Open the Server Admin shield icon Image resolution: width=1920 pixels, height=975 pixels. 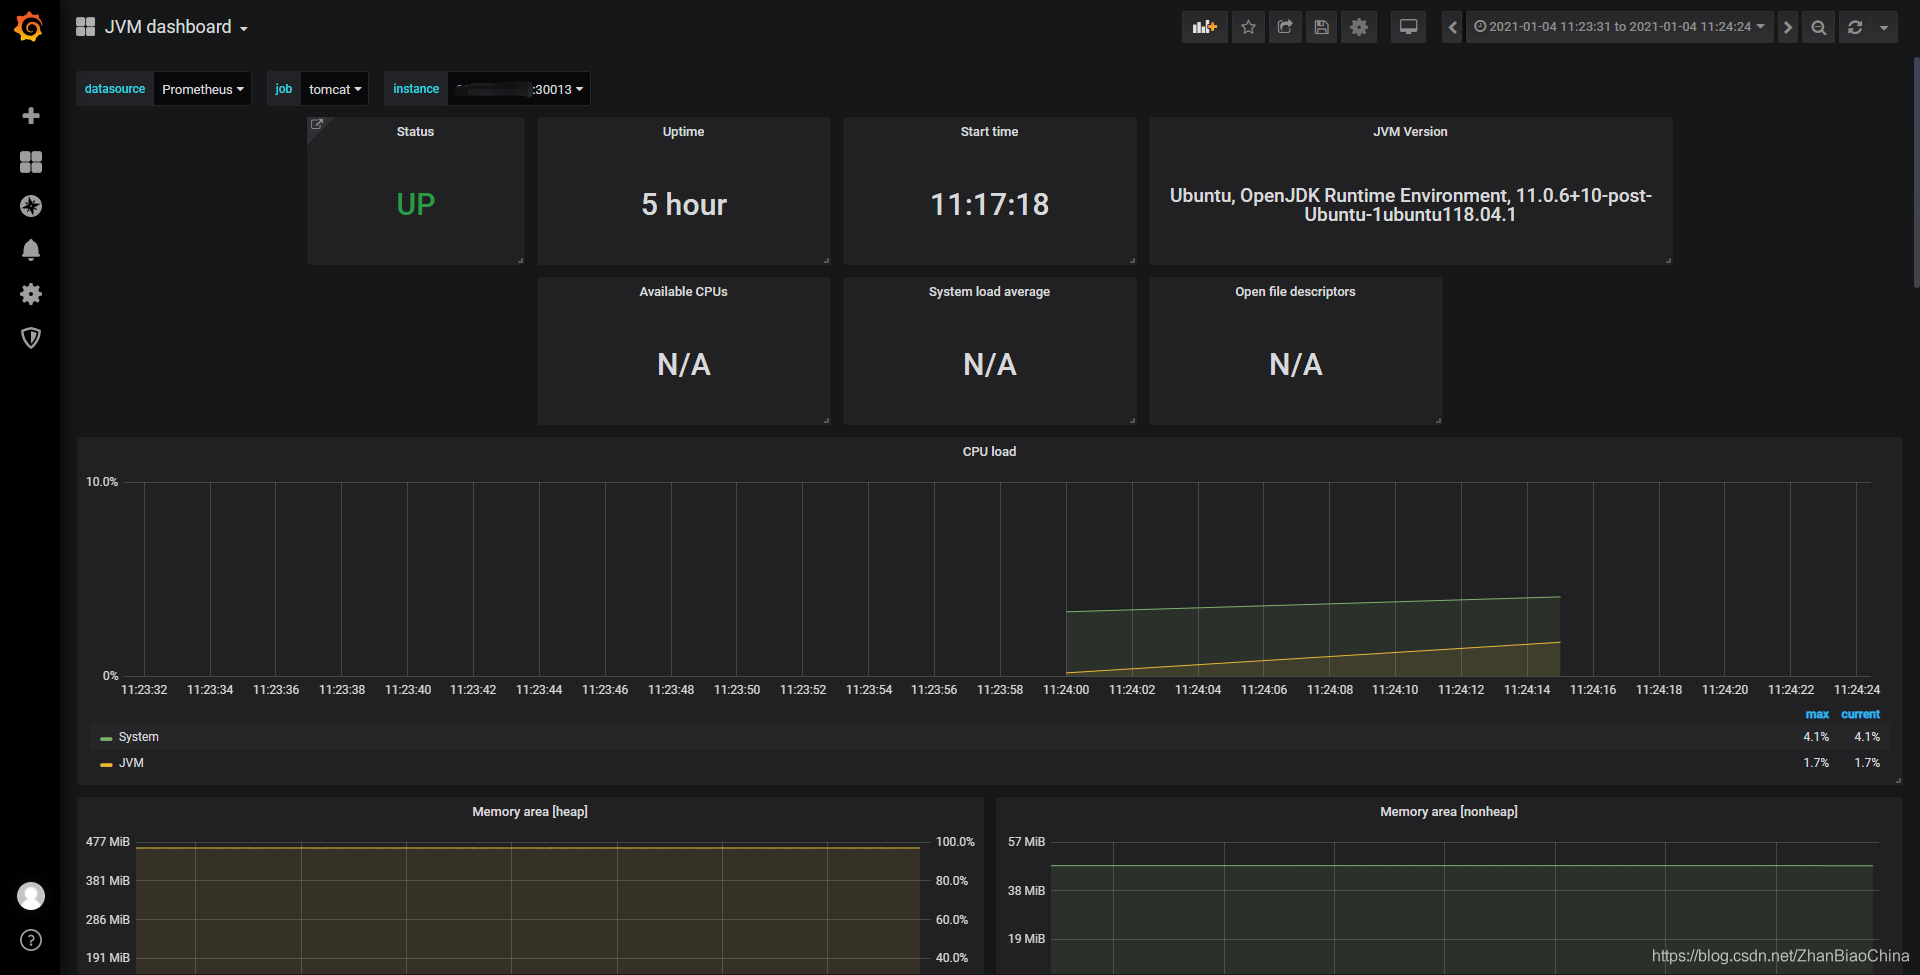pos(31,338)
